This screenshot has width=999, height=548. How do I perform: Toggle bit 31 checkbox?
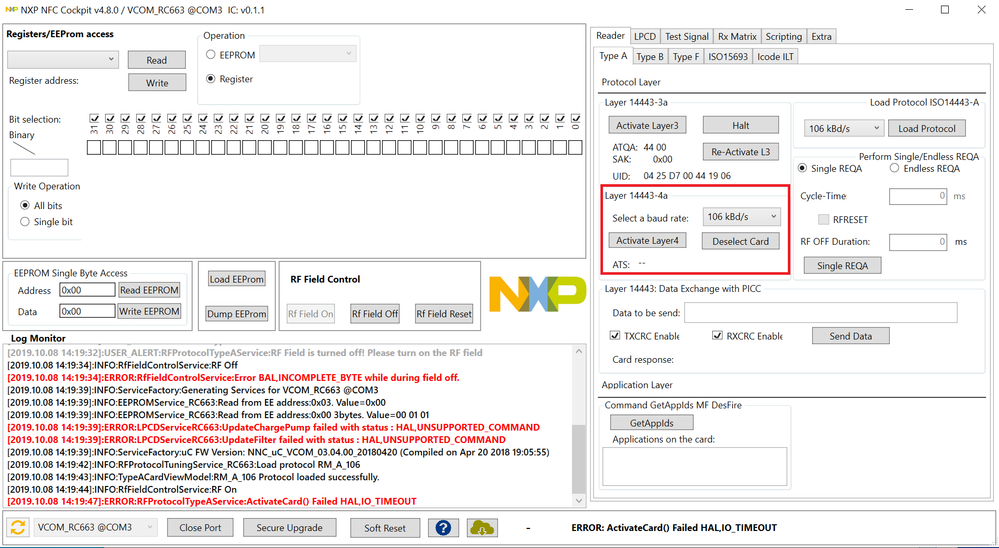coord(94,118)
